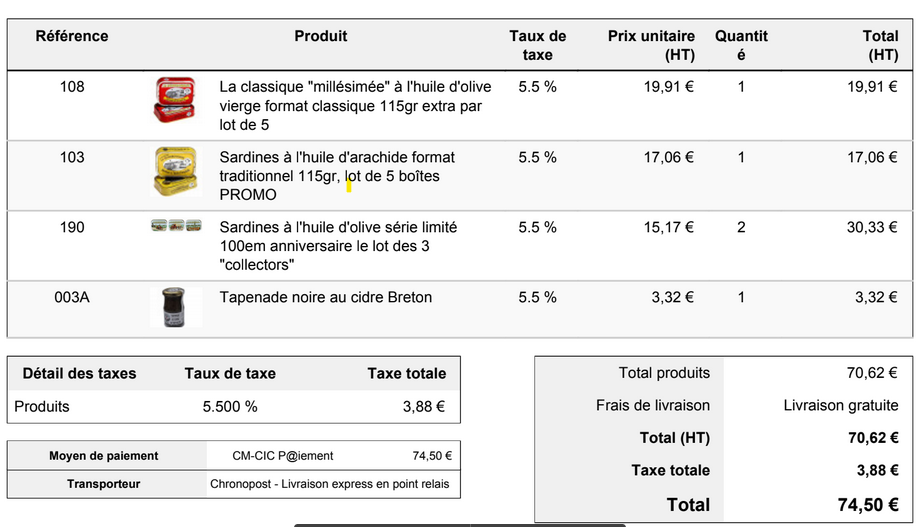Viewport: 920px width, 527px height.
Task: Click the Prix unitaire (HT) header
Action: coord(651,45)
